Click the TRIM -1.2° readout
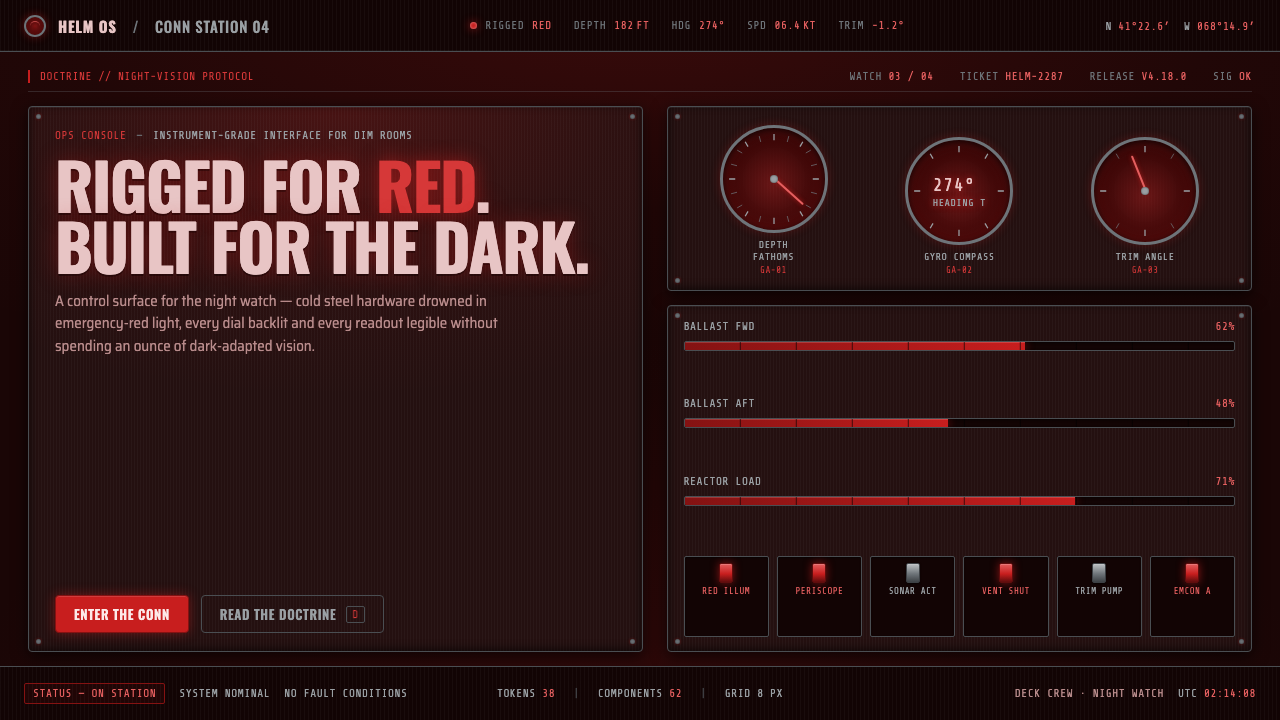This screenshot has width=1280, height=720. point(871,26)
